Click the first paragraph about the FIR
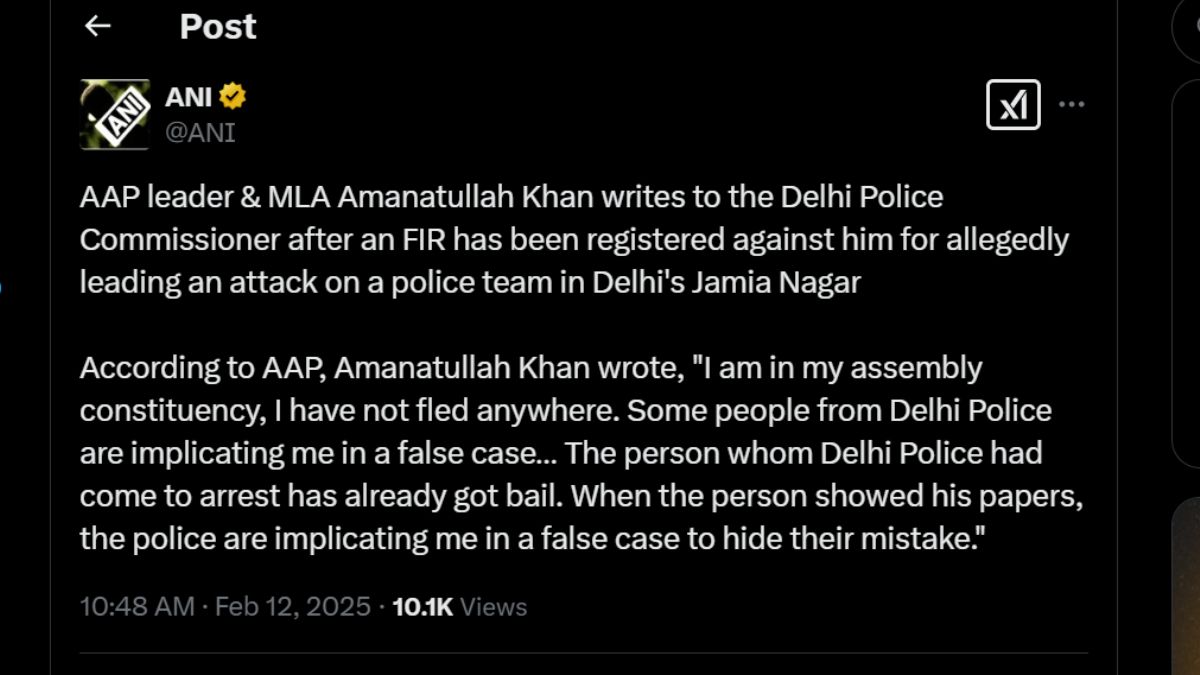This screenshot has width=1200, height=675. point(574,240)
